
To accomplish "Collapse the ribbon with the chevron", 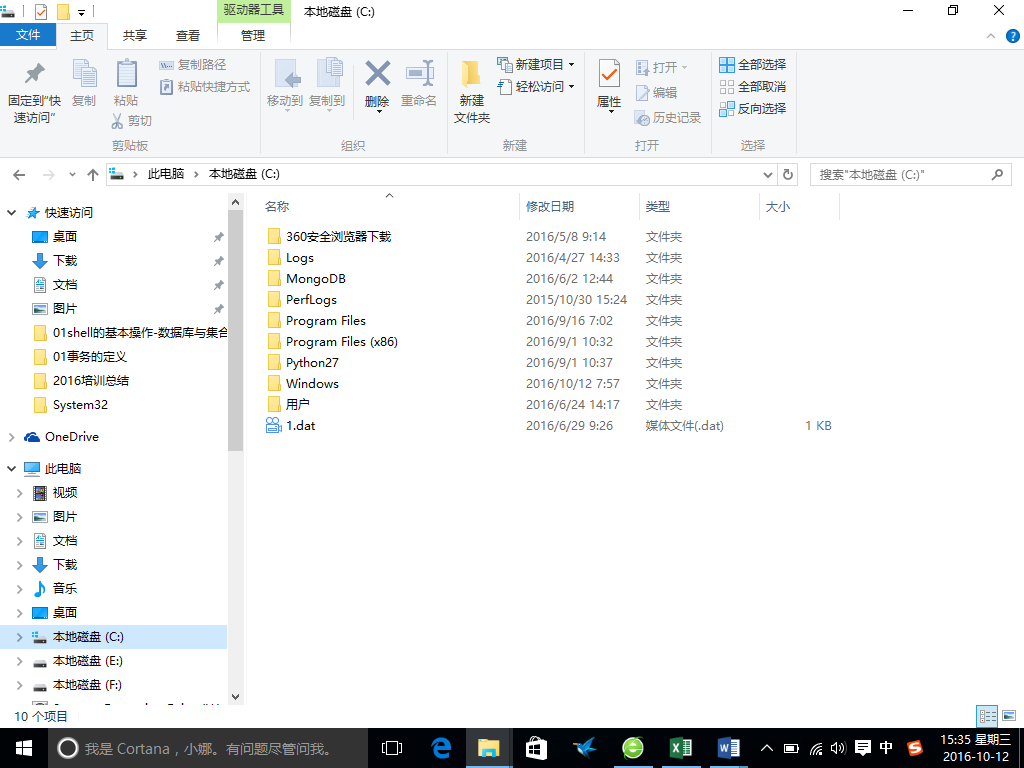I will (991, 36).
